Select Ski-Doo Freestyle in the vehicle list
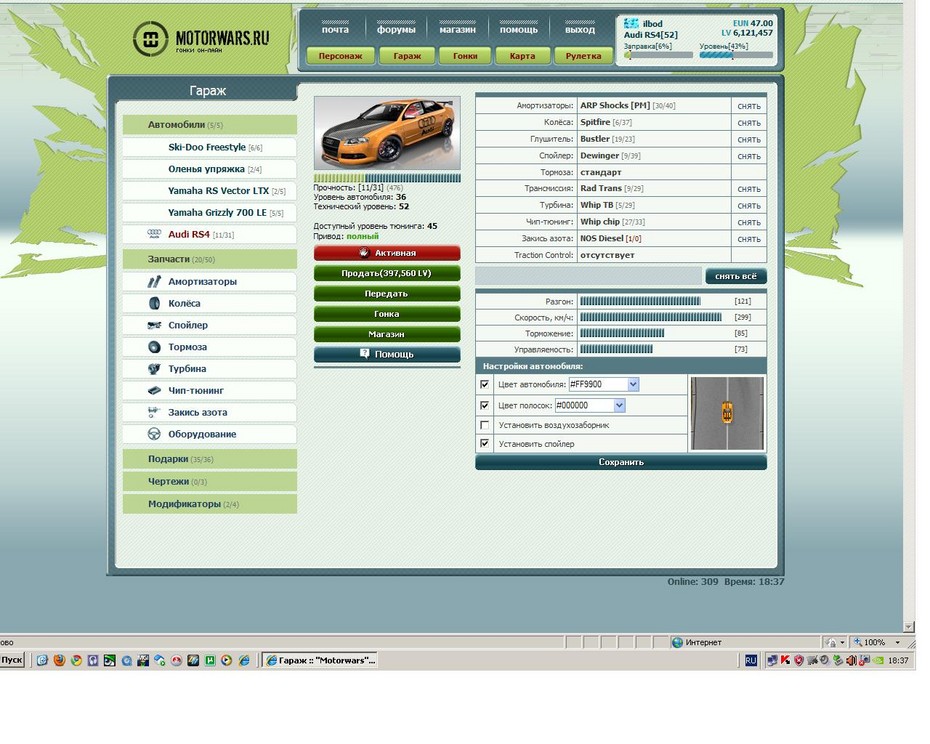This screenshot has width=930, height=744. click(209, 147)
